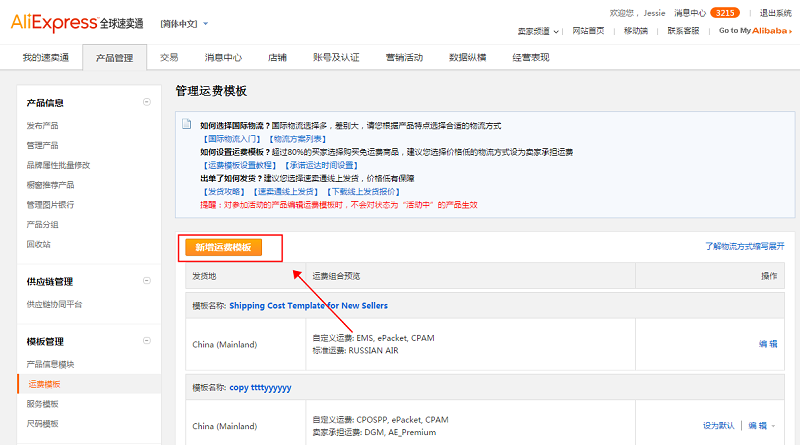800x445 pixels.
Task: Open 消息中心 navigation tab
Action: click(223, 57)
